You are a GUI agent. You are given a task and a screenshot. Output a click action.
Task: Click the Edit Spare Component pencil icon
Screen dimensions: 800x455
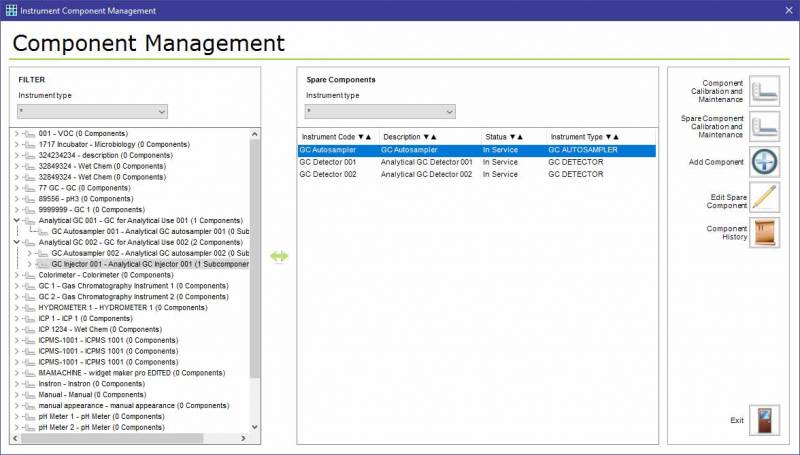coord(764,197)
